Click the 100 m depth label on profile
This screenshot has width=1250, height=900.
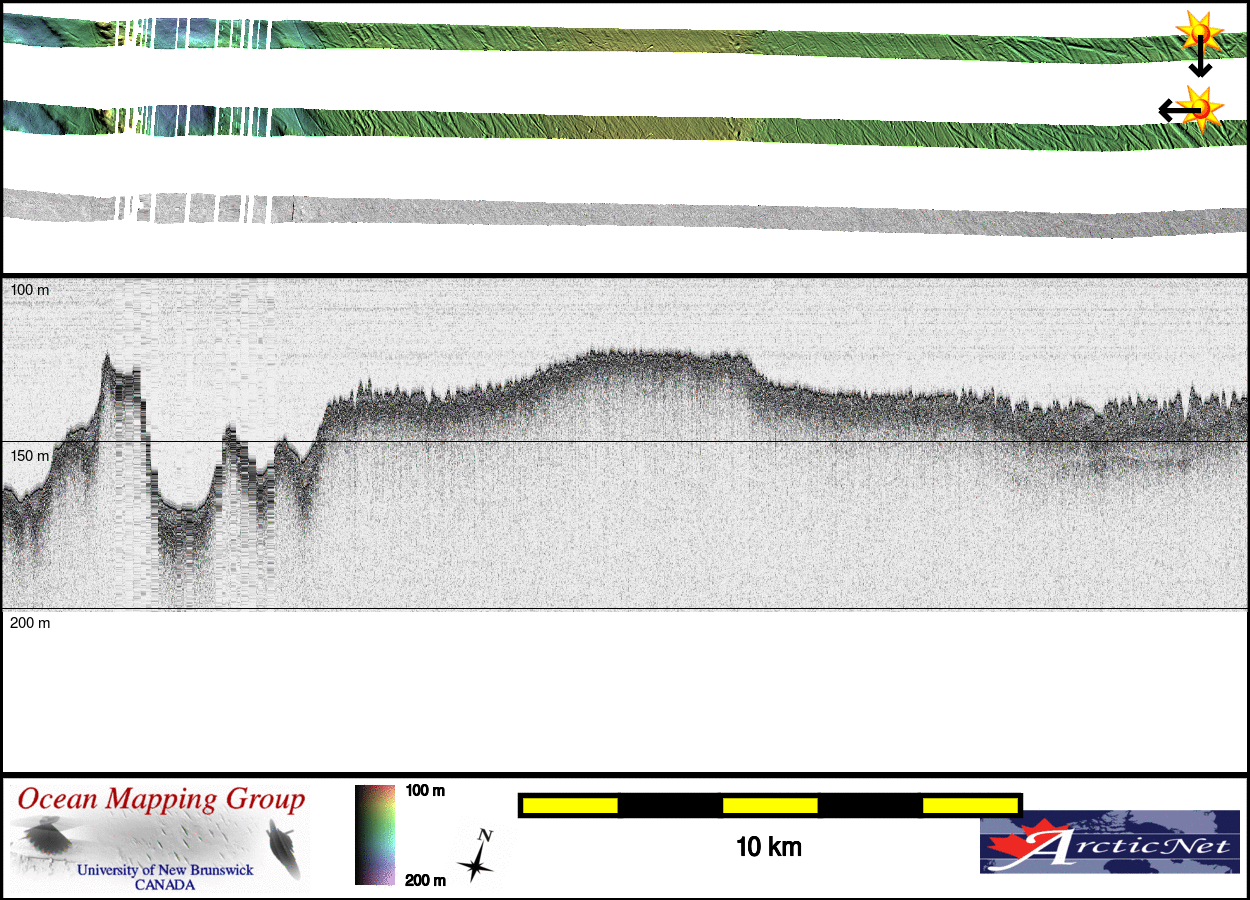[29, 290]
